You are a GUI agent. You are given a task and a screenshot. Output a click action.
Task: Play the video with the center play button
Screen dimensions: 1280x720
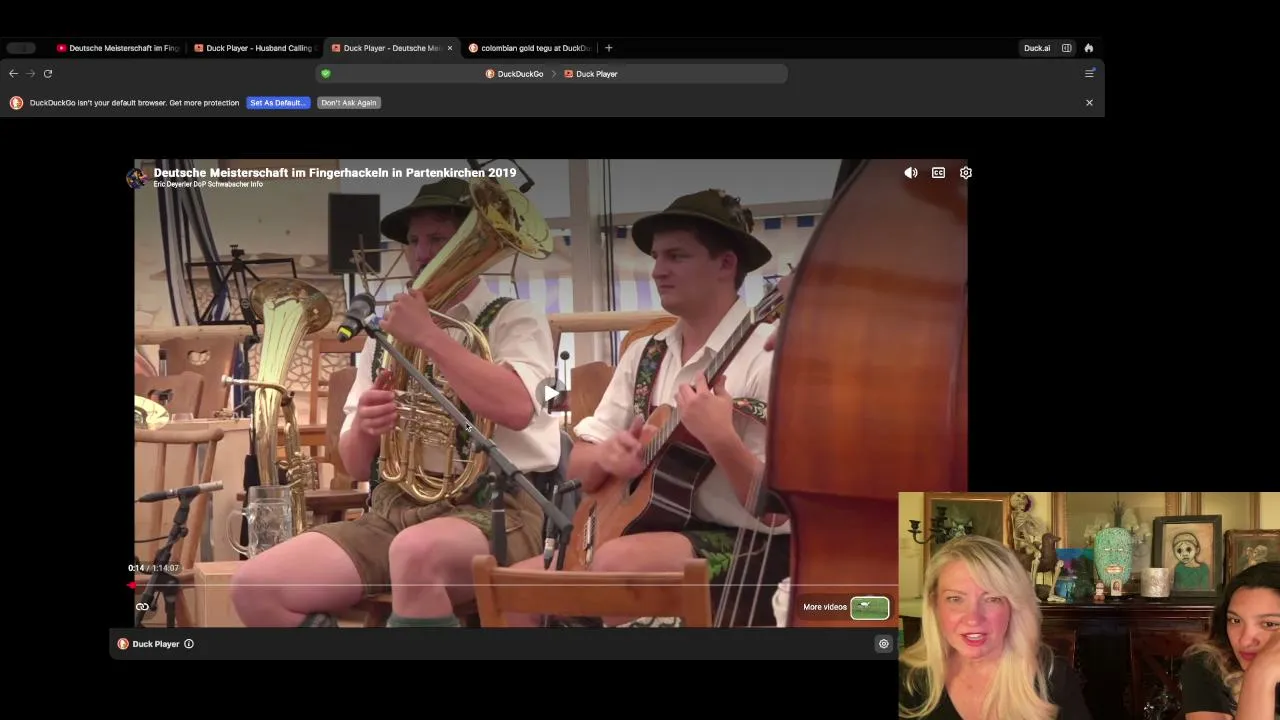coord(551,393)
